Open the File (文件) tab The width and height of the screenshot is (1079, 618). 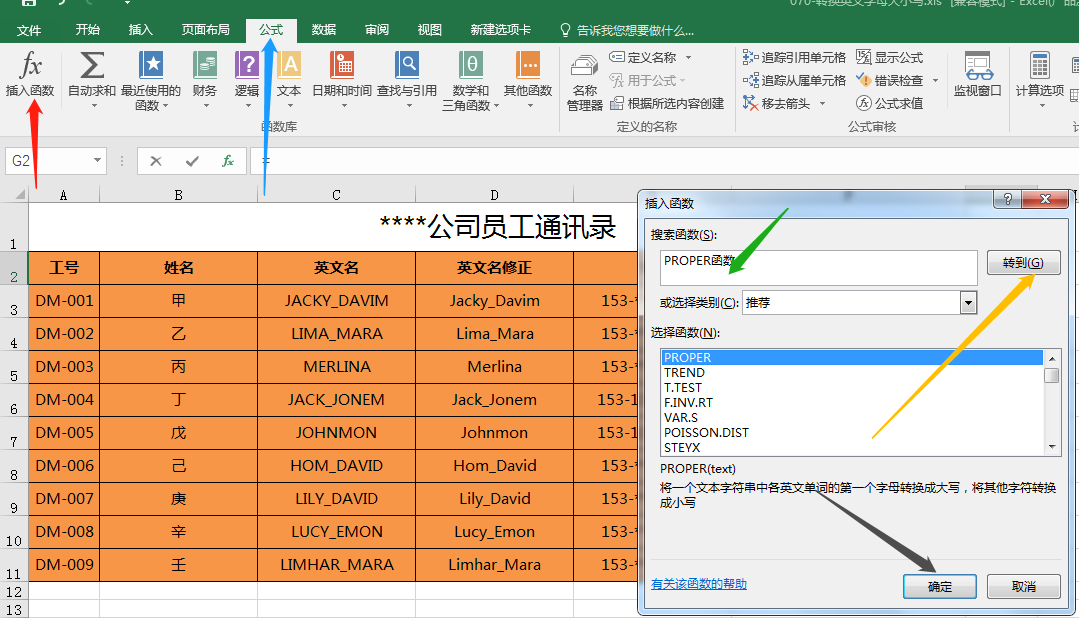[x=29, y=30]
